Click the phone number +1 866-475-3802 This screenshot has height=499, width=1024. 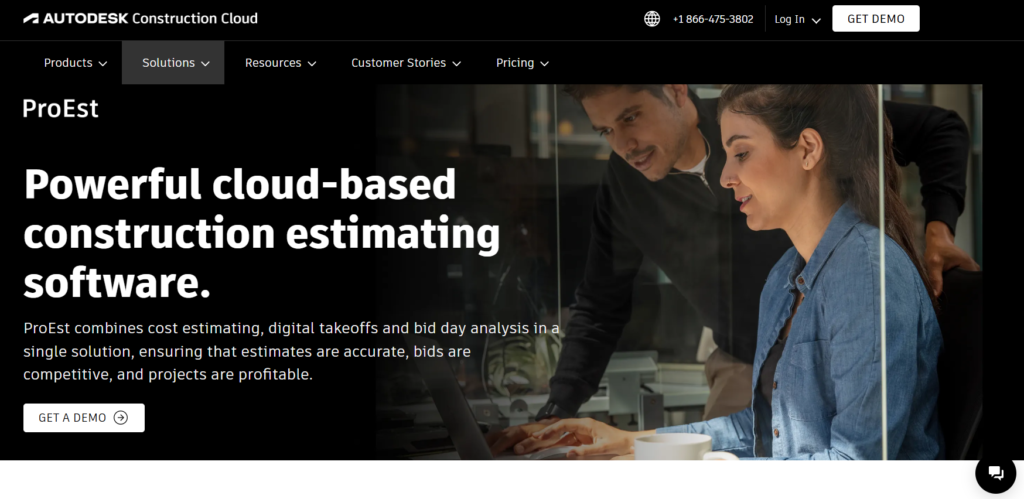(712, 19)
